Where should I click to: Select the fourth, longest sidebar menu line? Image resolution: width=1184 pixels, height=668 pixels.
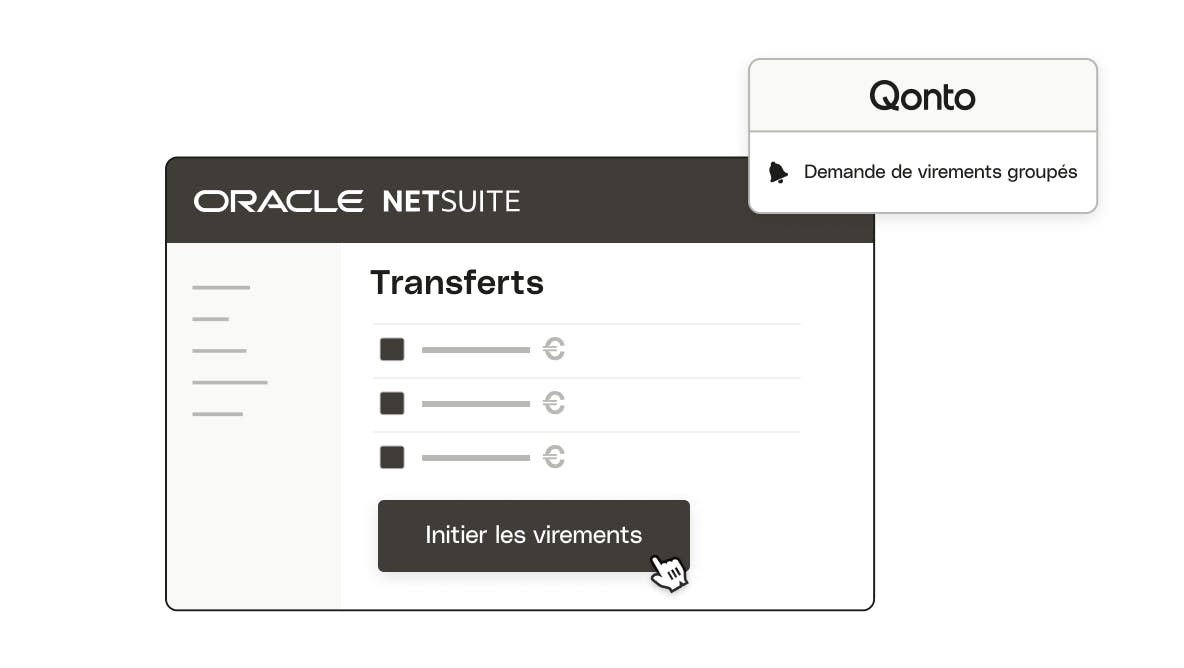tap(230, 383)
